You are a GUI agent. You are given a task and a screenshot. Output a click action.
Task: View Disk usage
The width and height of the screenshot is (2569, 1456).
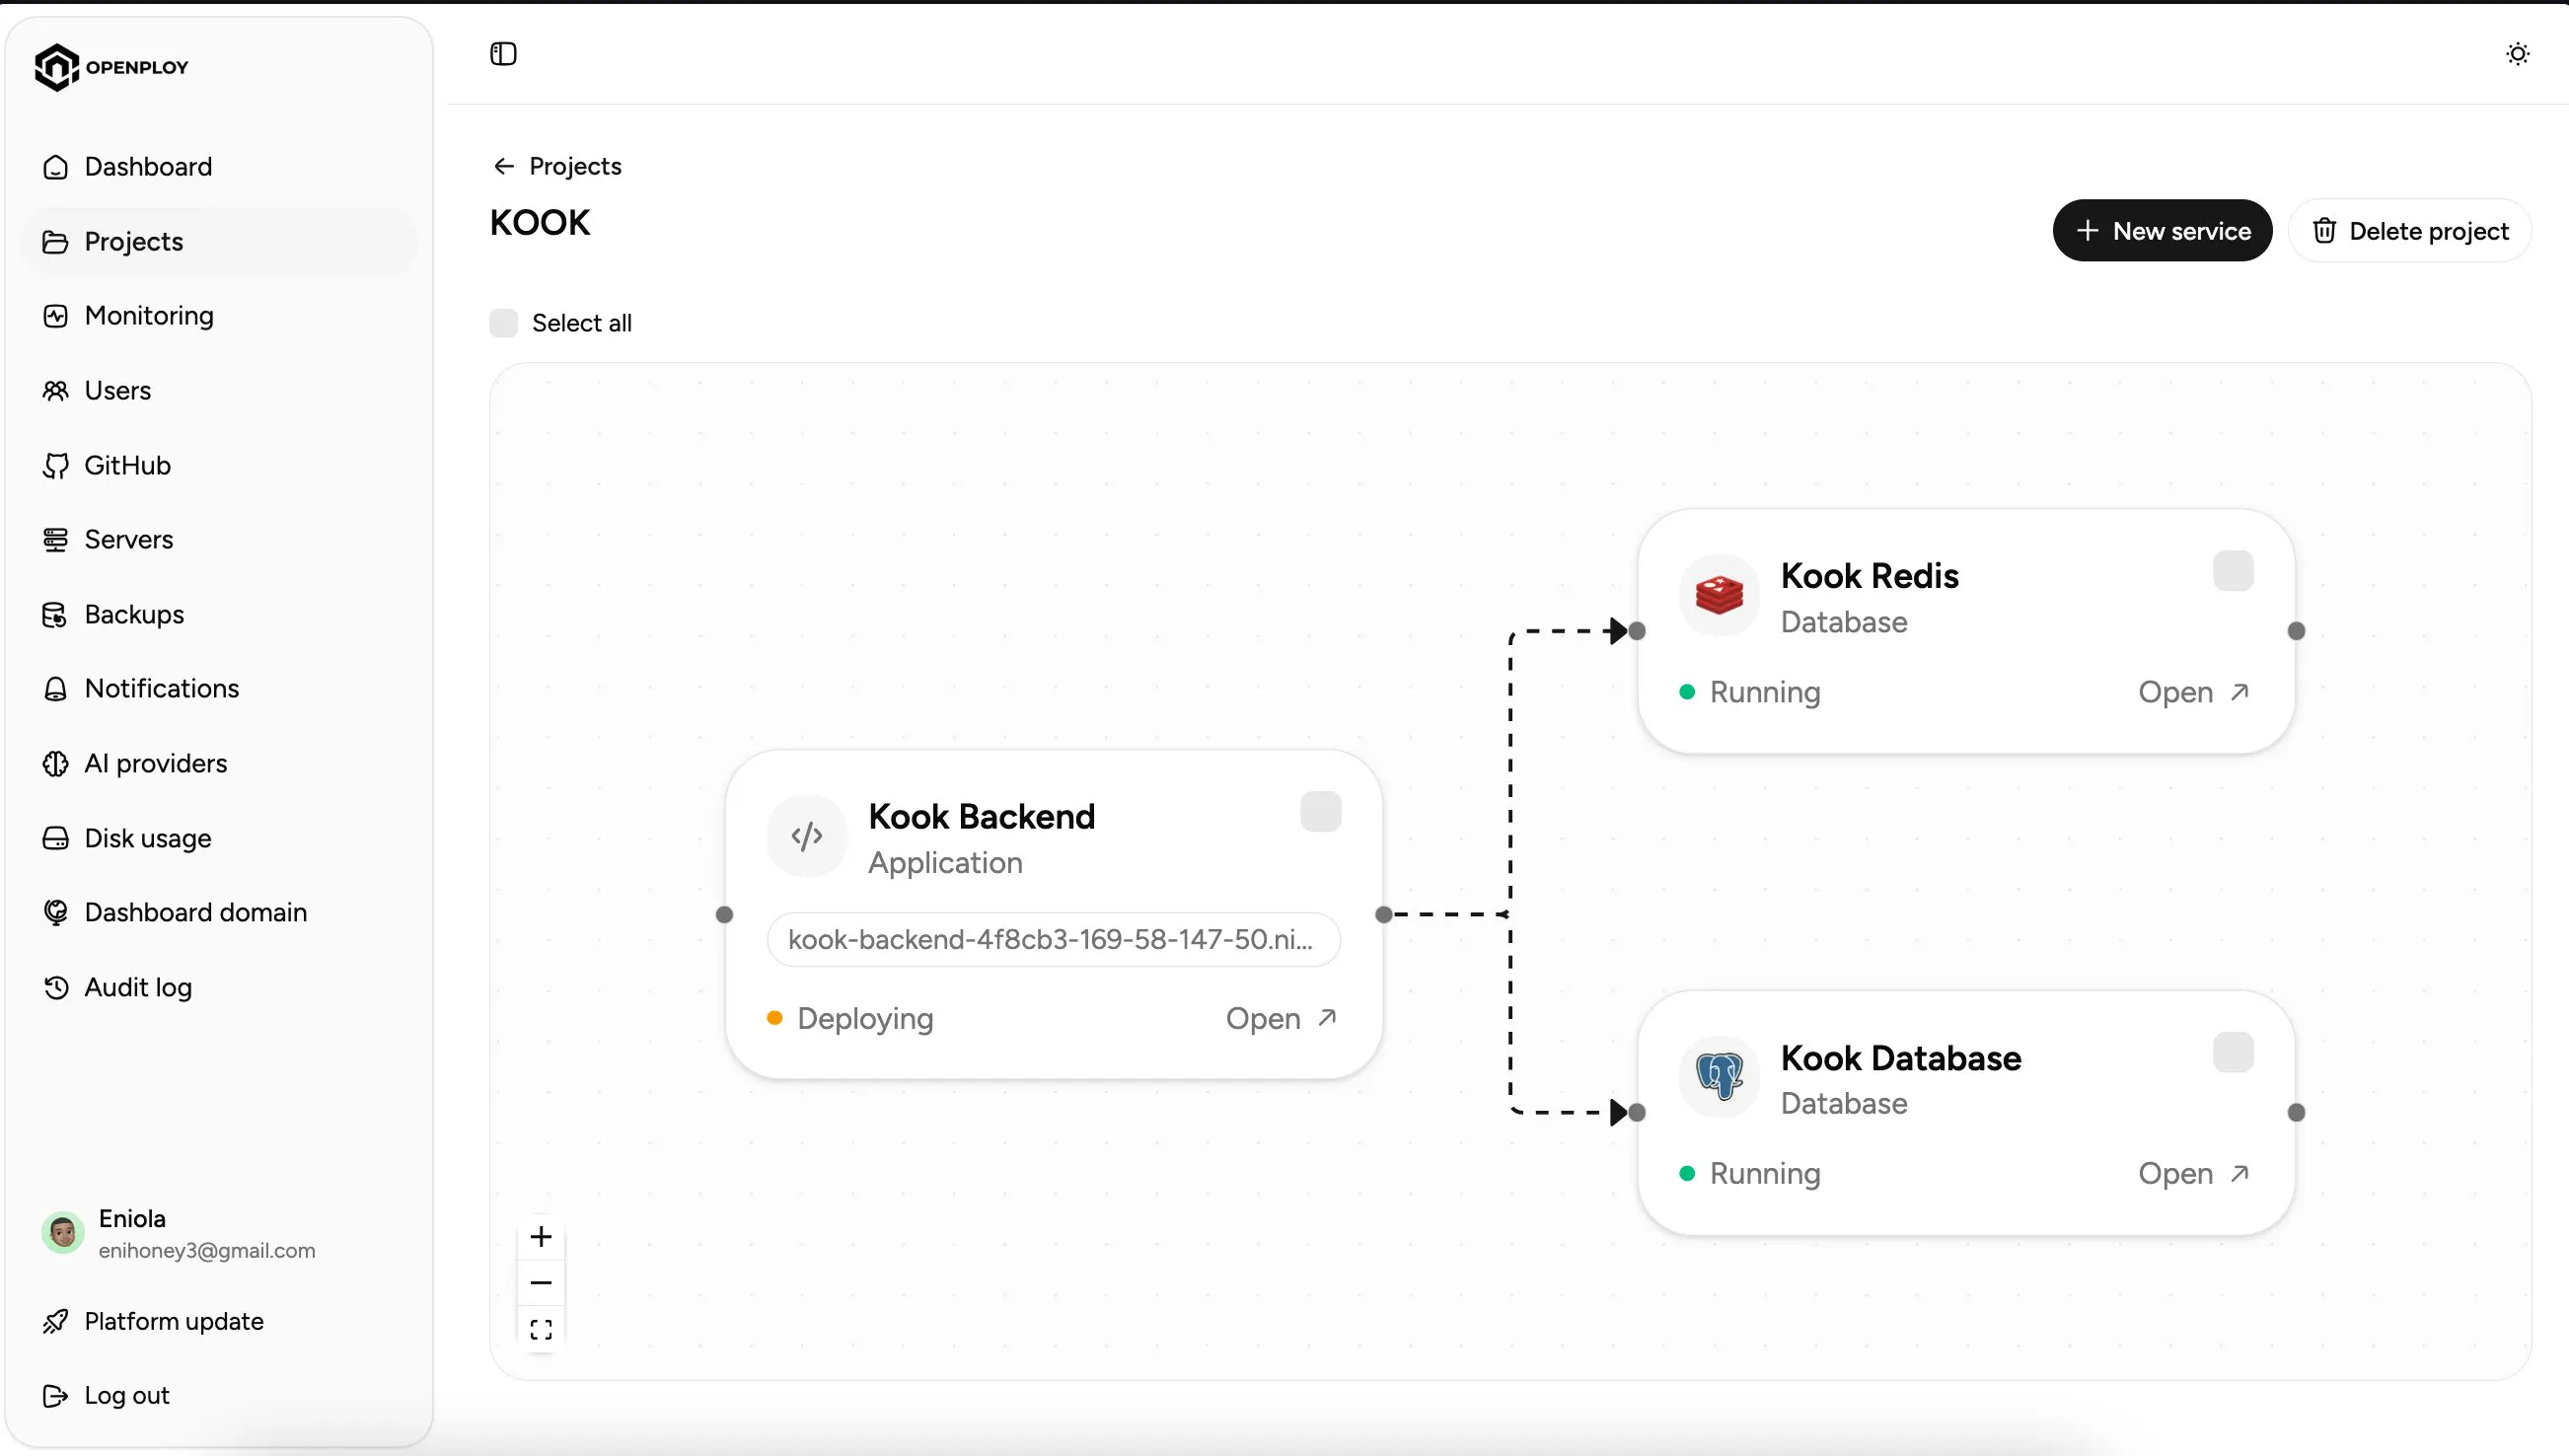point(219,839)
